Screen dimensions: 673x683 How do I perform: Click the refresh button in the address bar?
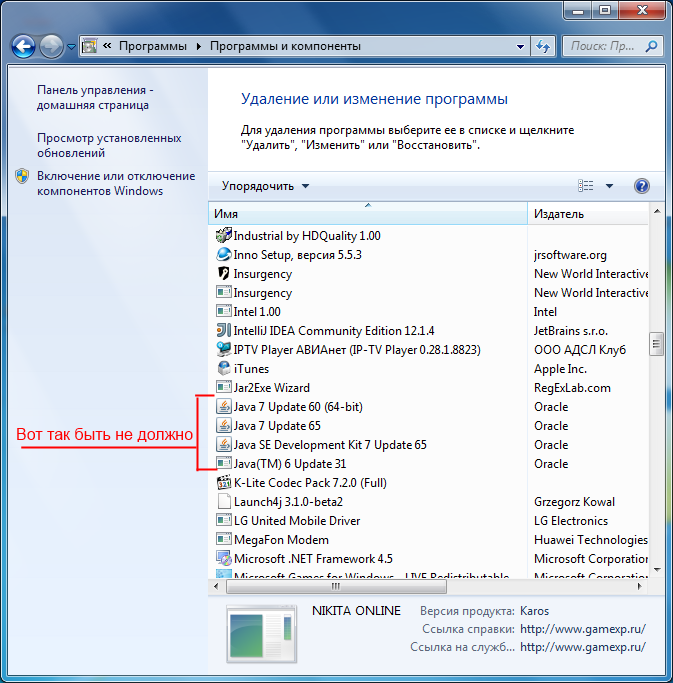tap(543, 46)
